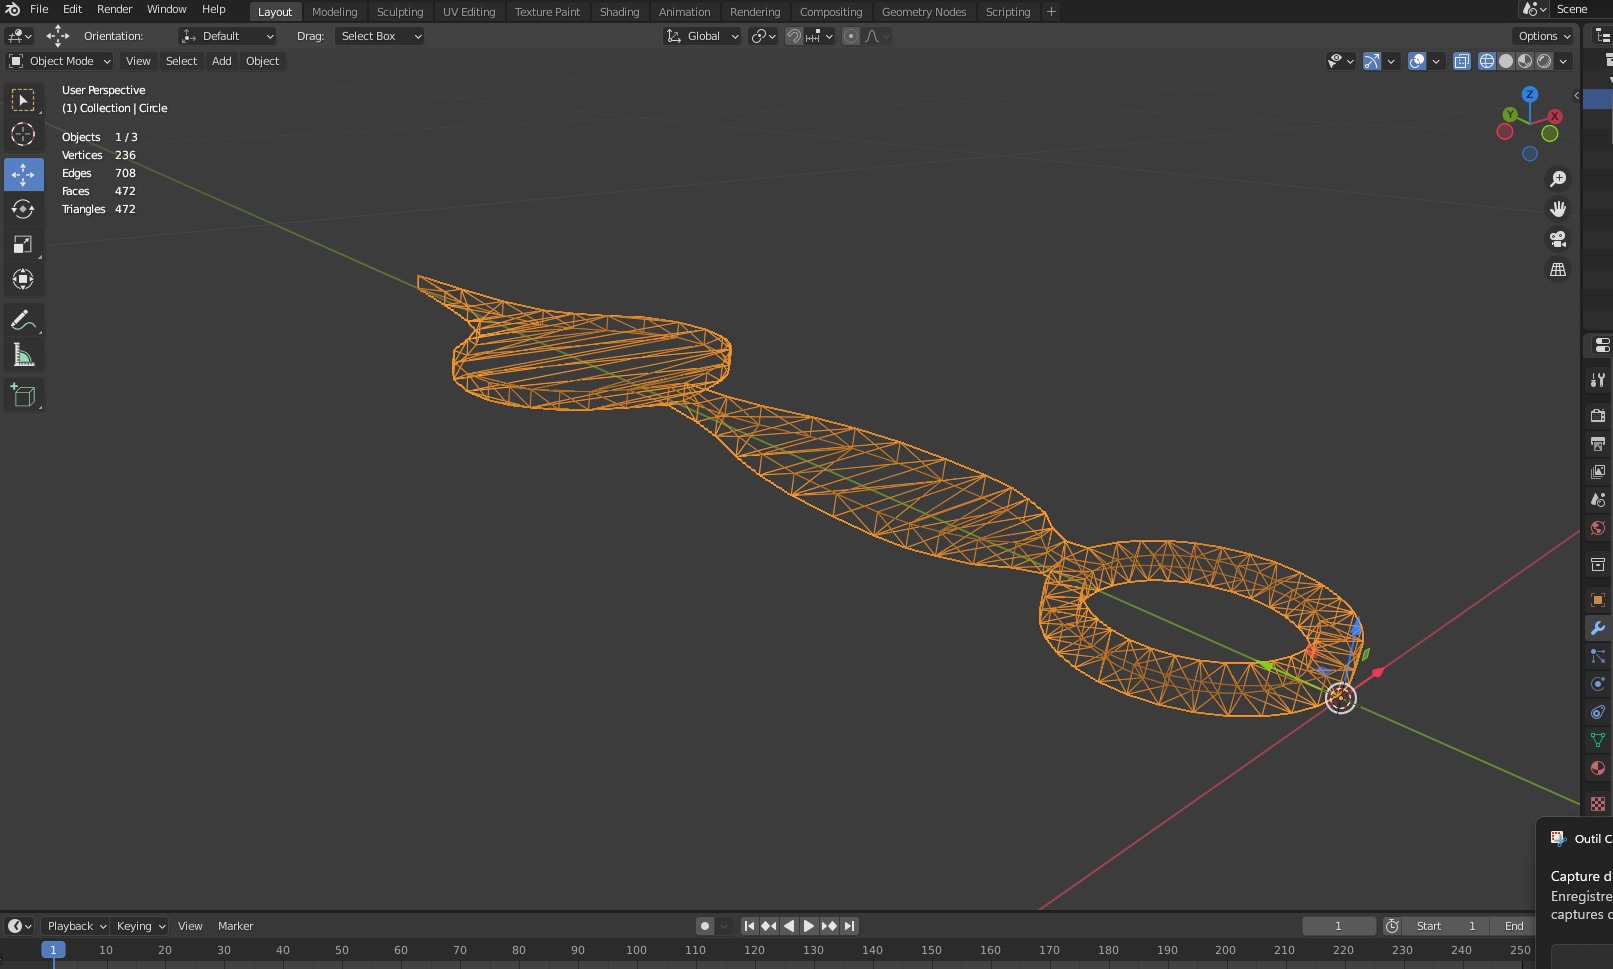Open the pivot point dropdown
The height and width of the screenshot is (969, 1613).
pos(764,36)
